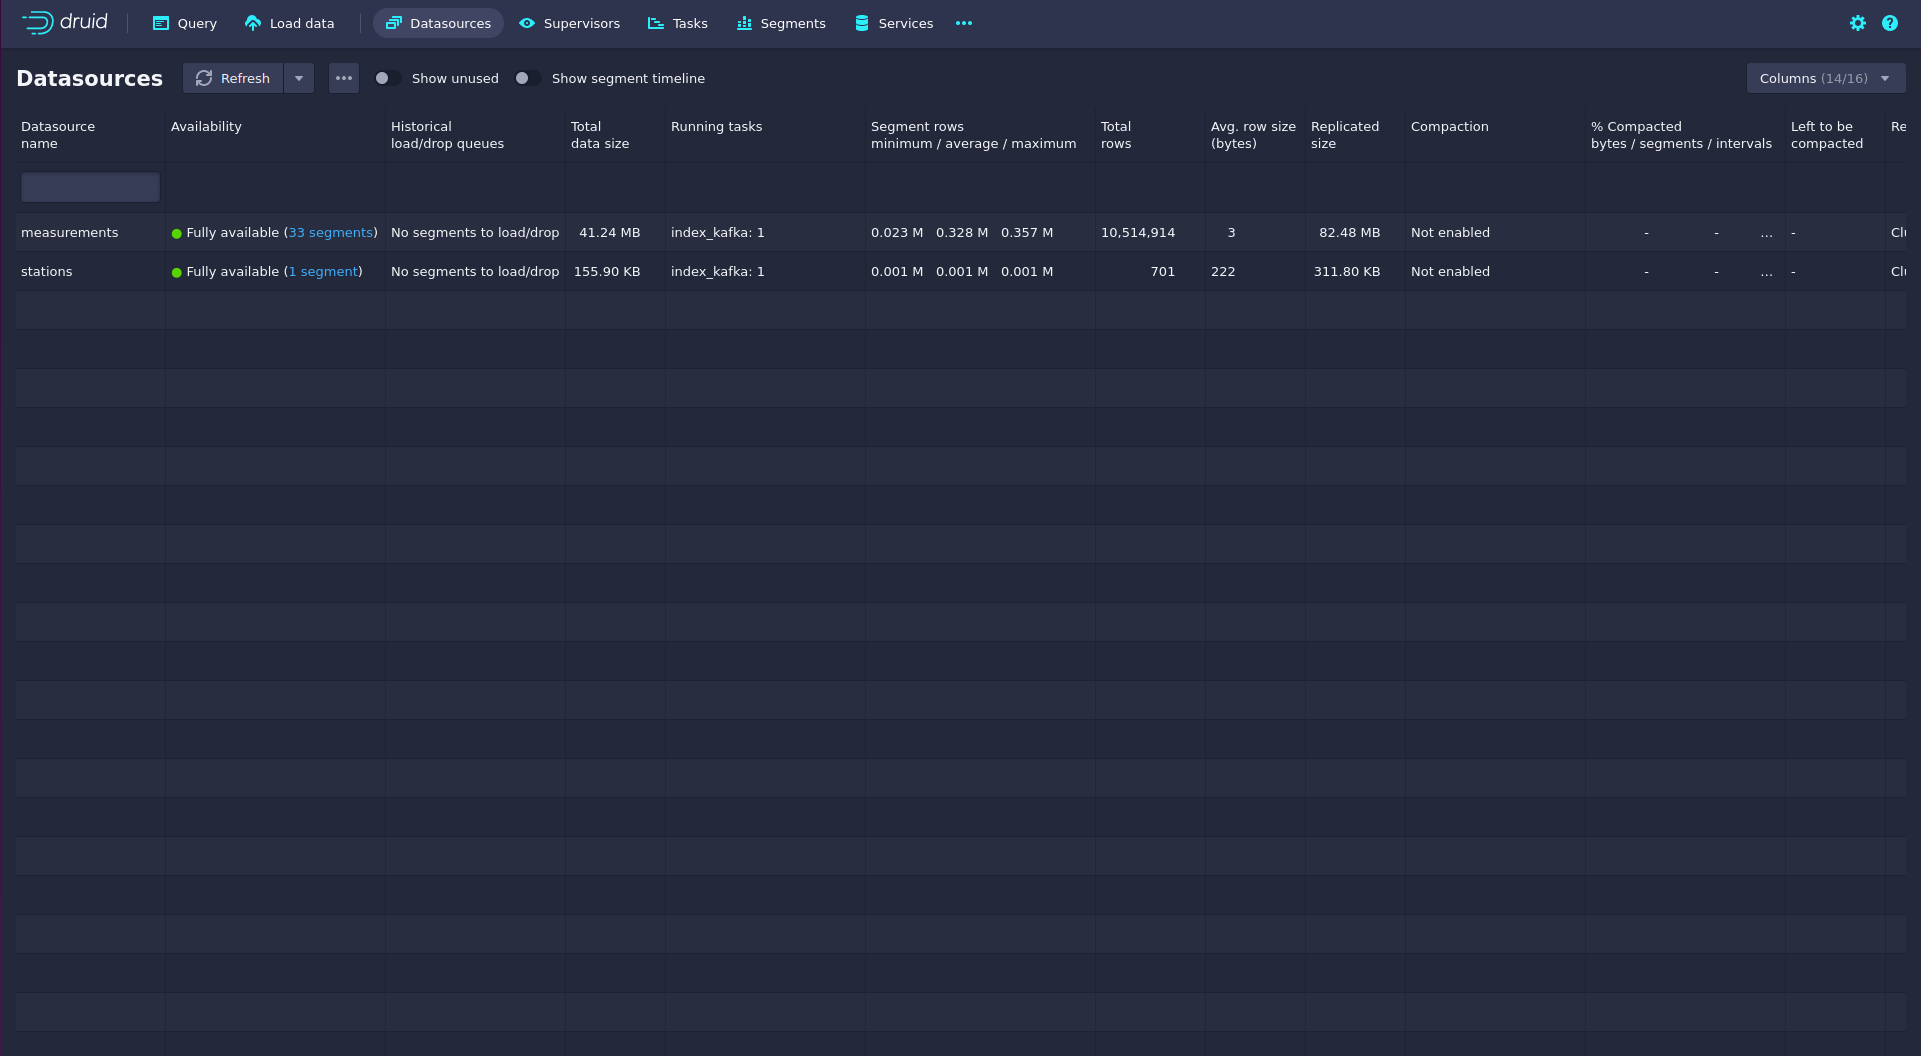Click the Query view icon

(160, 23)
